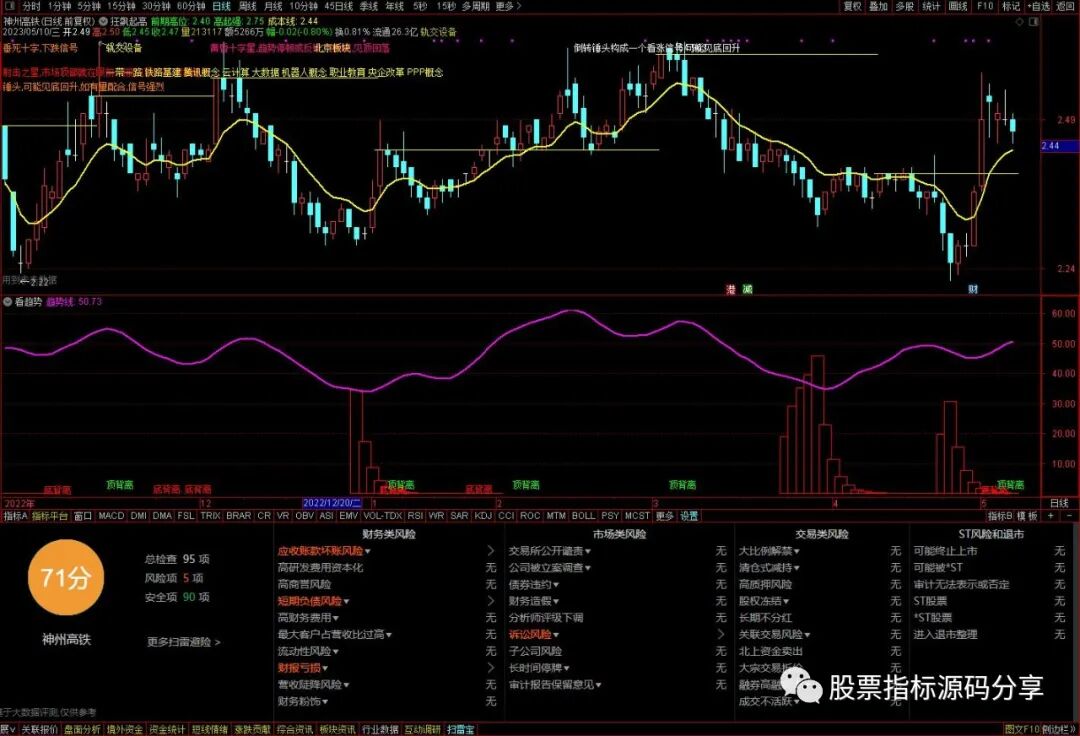The width and height of the screenshot is (1080, 736).
Task: Open the 扫雷宝 bottom tab
Action: pos(461,729)
